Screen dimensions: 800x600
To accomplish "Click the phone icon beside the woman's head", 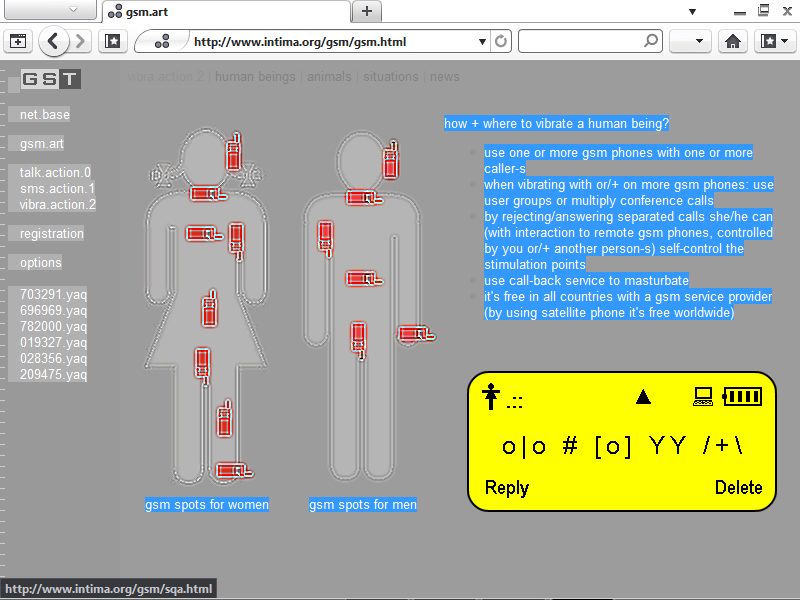I will pos(233,152).
